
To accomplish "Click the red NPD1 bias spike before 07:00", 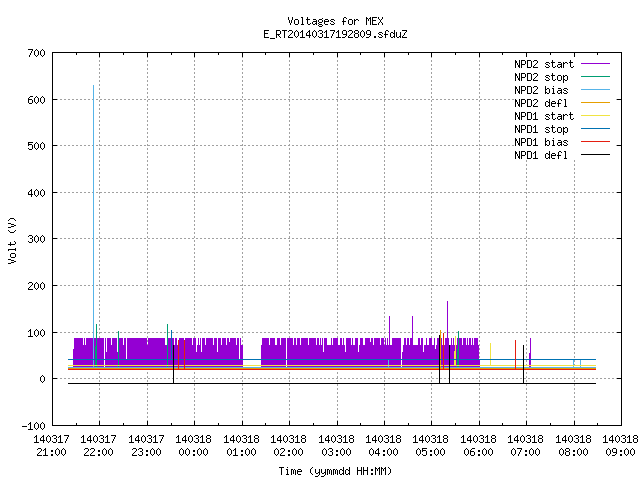I will [x=516, y=354].
